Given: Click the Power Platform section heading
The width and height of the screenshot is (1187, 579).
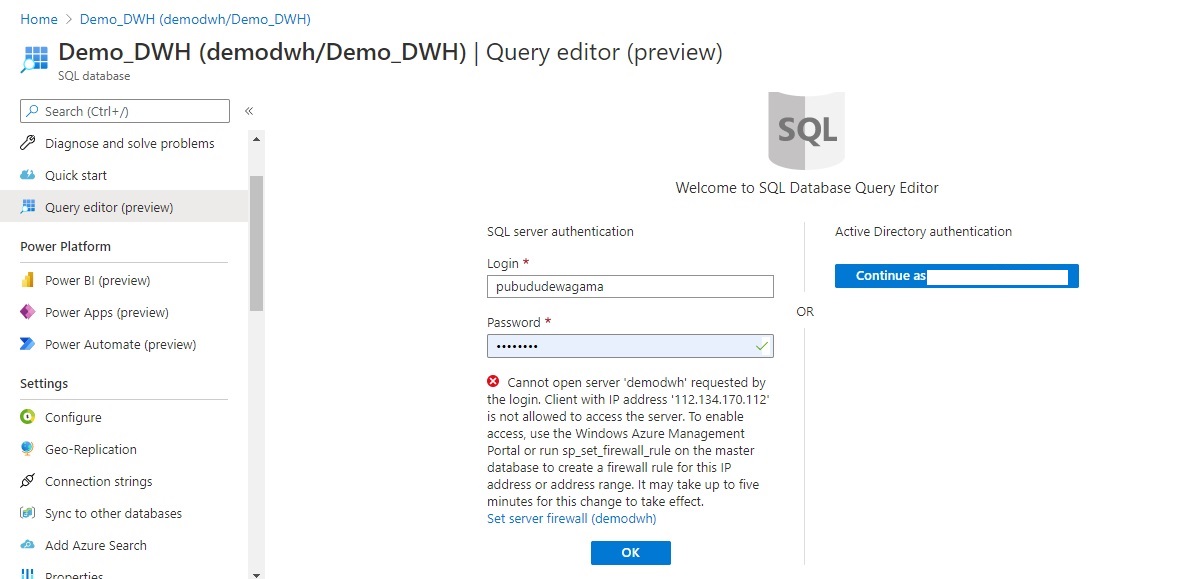Looking at the screenshot, I should click(65, 246).
